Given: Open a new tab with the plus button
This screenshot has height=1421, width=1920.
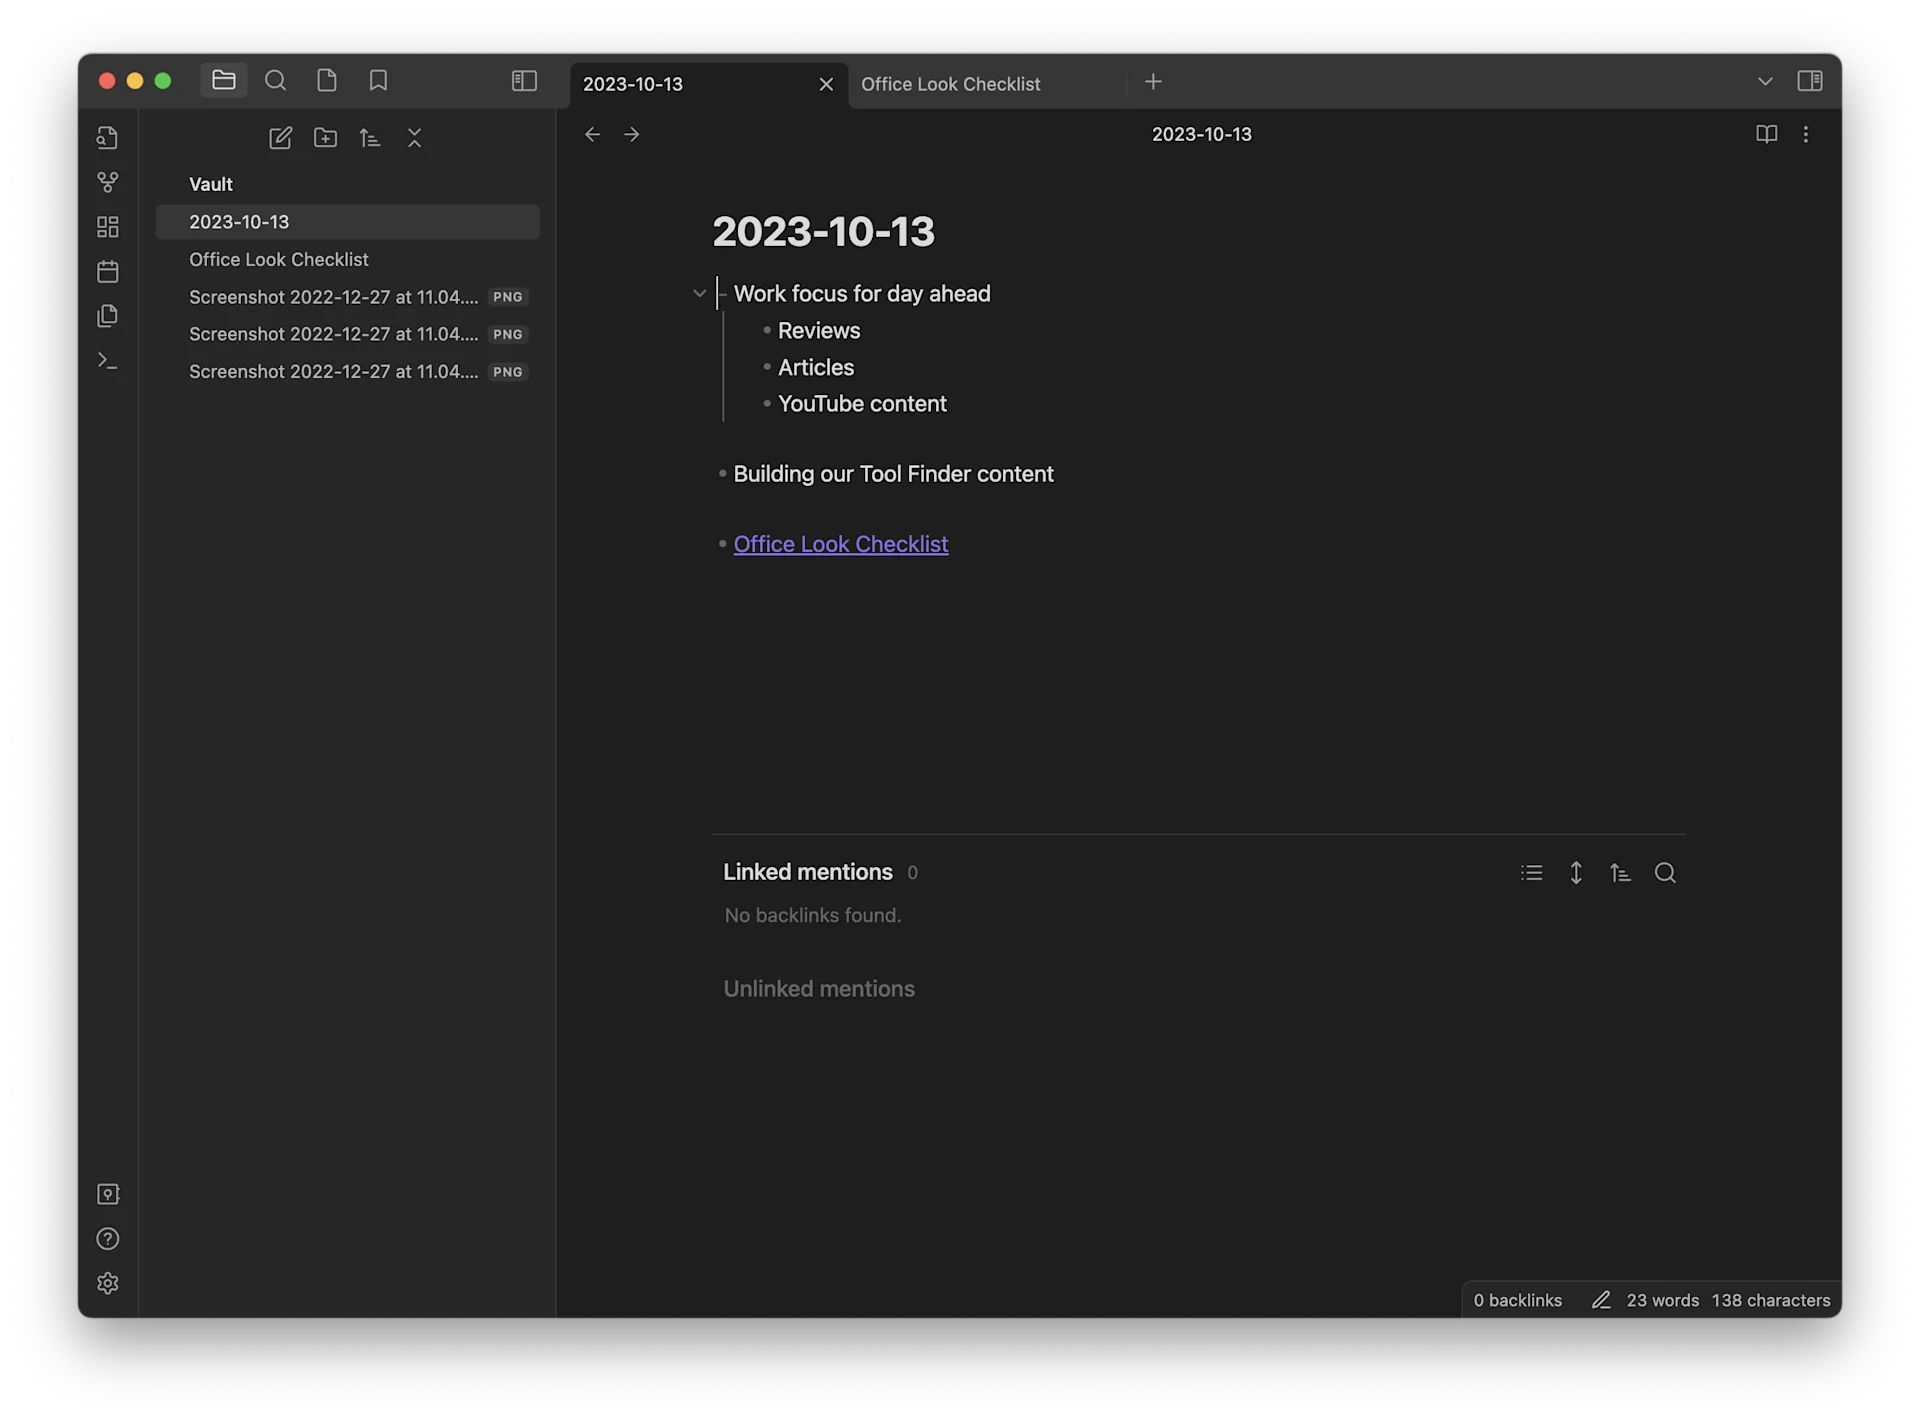Looking at the screenshot, I should click(x=1153, y=82).
